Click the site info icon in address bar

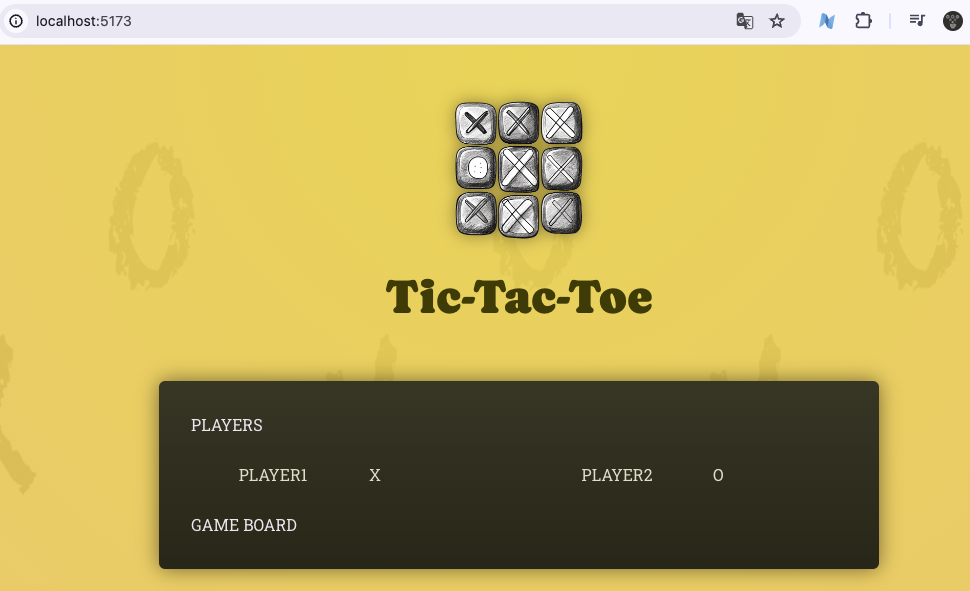[x=16, y=21]
